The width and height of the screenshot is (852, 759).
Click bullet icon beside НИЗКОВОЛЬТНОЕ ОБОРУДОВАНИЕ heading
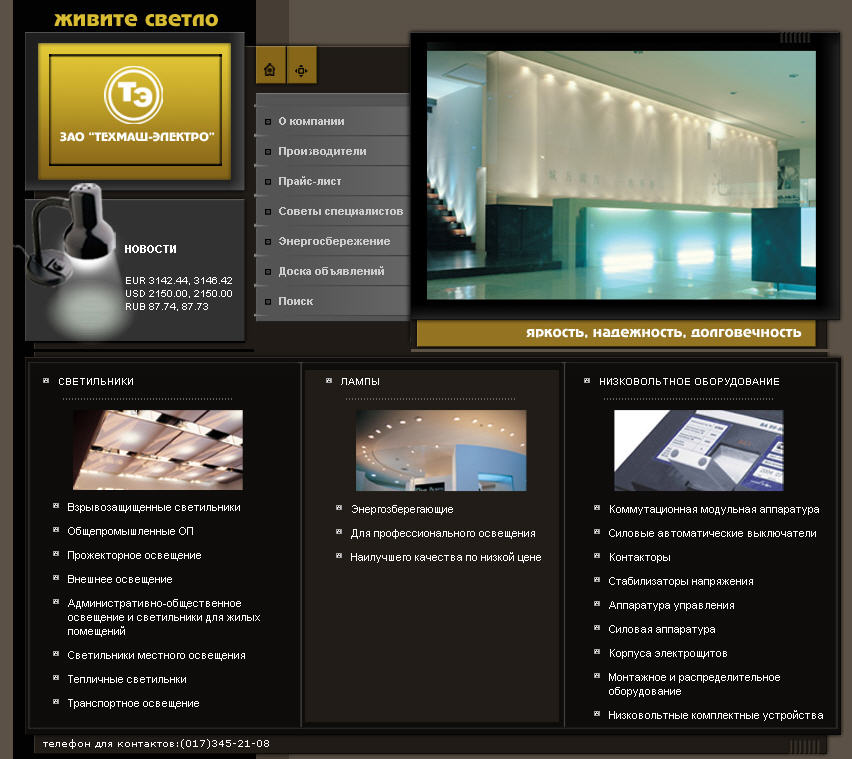click(587, 381)
